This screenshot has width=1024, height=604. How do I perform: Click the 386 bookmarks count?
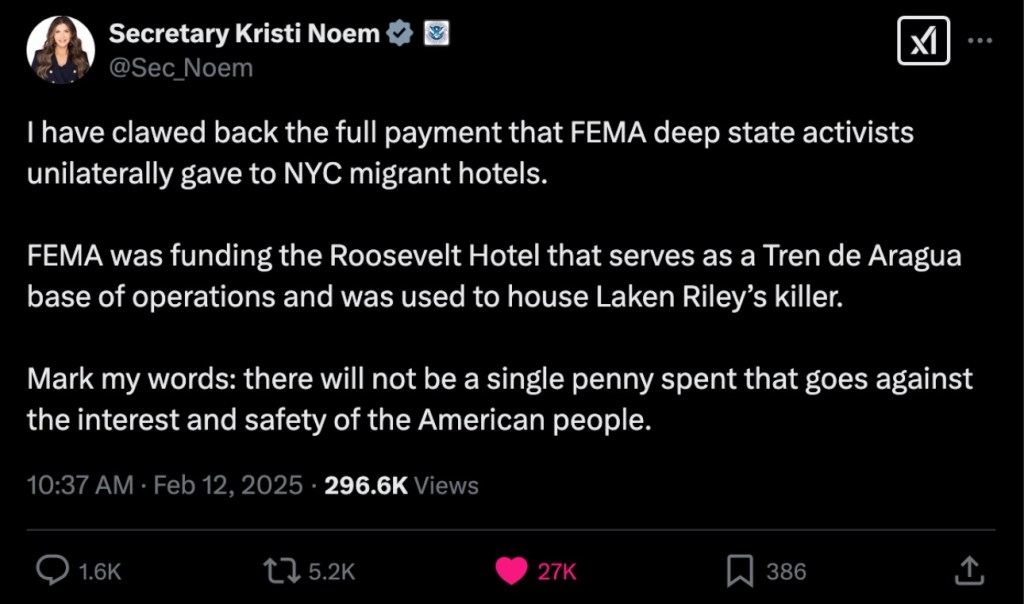click(786, 571)
